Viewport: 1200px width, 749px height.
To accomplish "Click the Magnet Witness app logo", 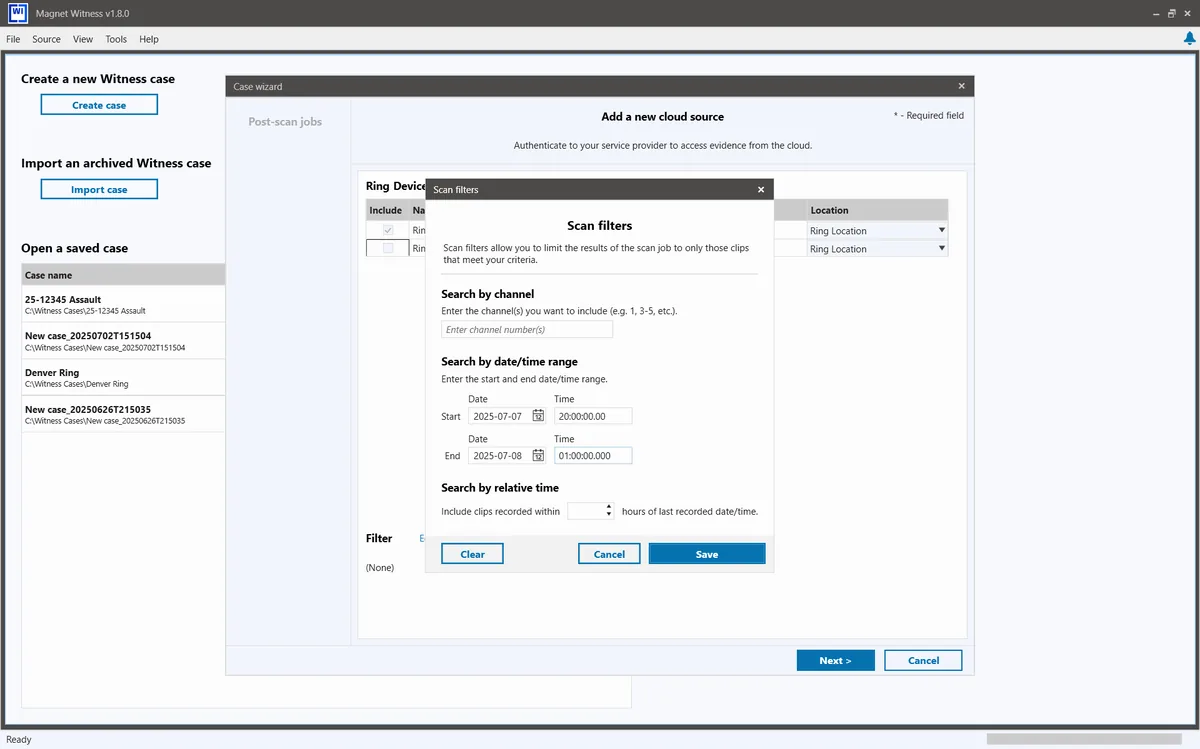I will 16,14.
